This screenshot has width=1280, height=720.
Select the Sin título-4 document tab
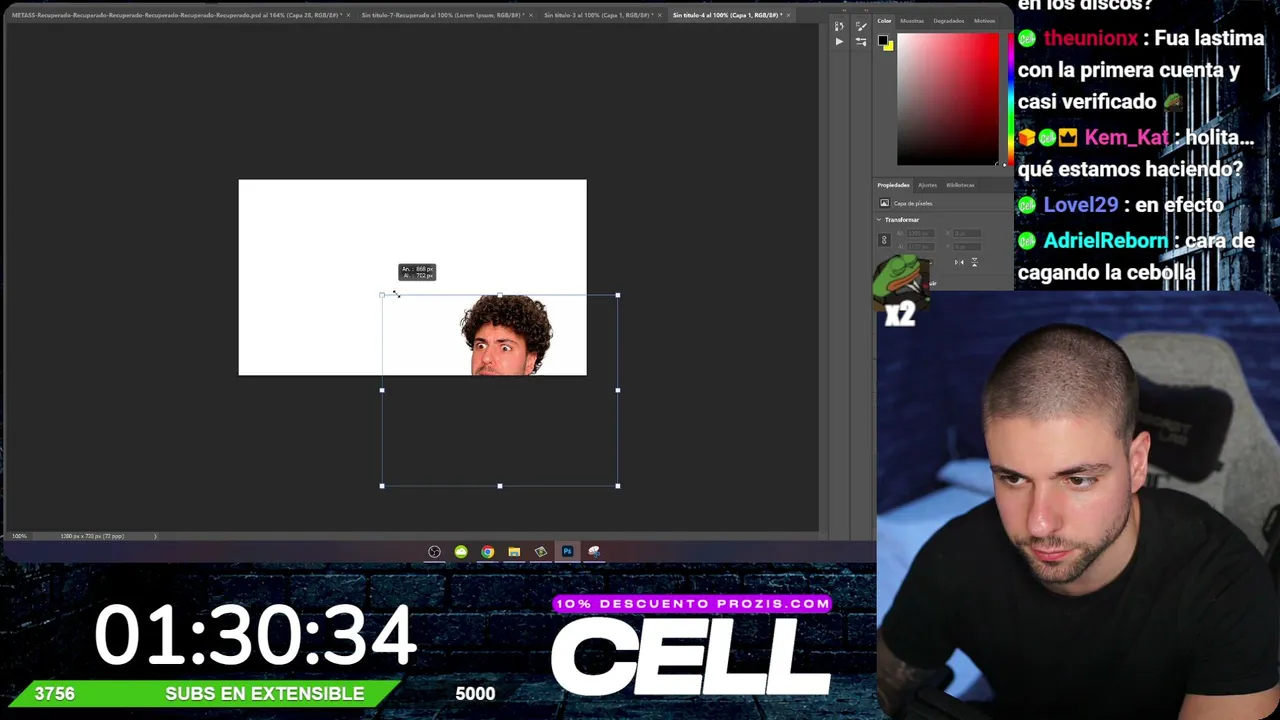pos(728,15)
